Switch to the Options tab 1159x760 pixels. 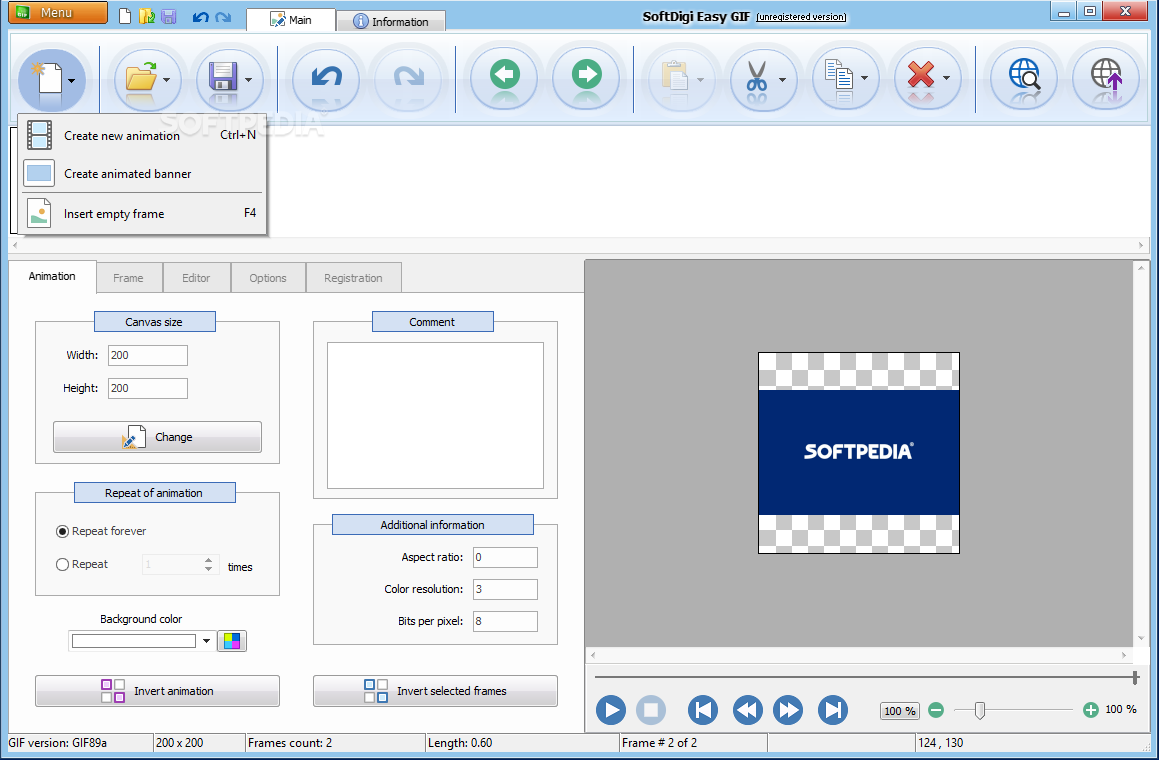tap(268, 278)
